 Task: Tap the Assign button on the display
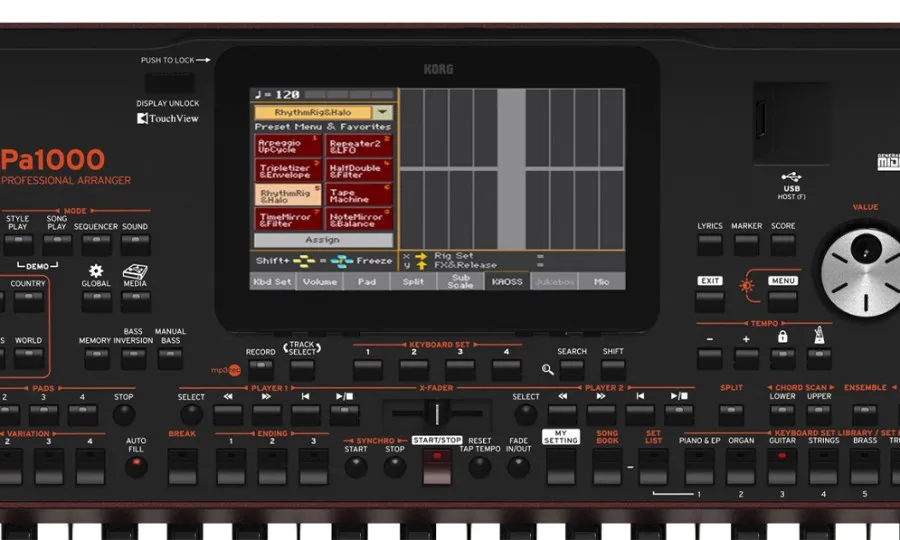point(323,240)
